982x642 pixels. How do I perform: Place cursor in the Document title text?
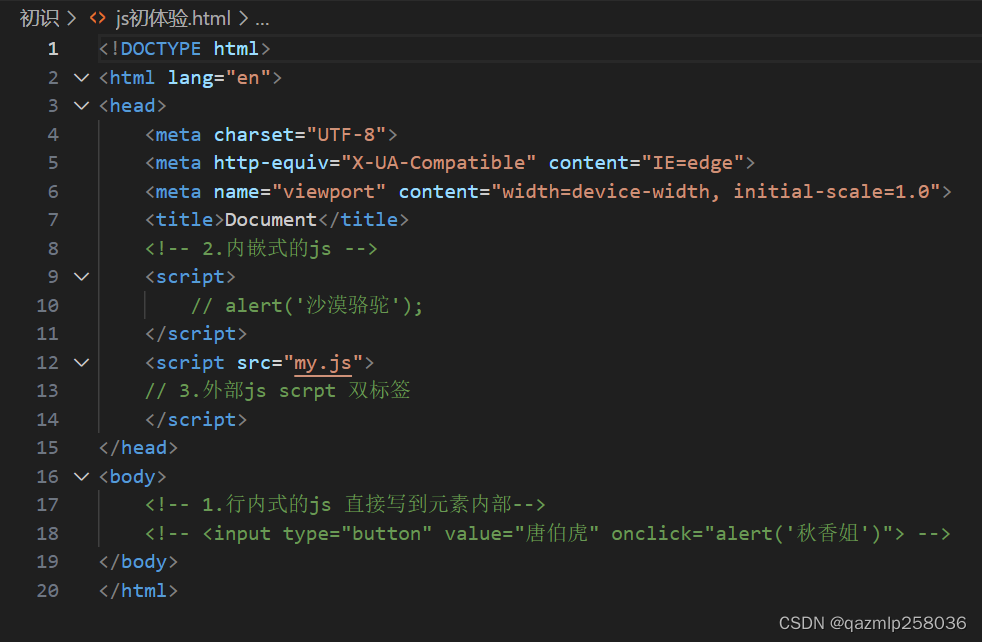pyautogui.click(x=271, y=220)
